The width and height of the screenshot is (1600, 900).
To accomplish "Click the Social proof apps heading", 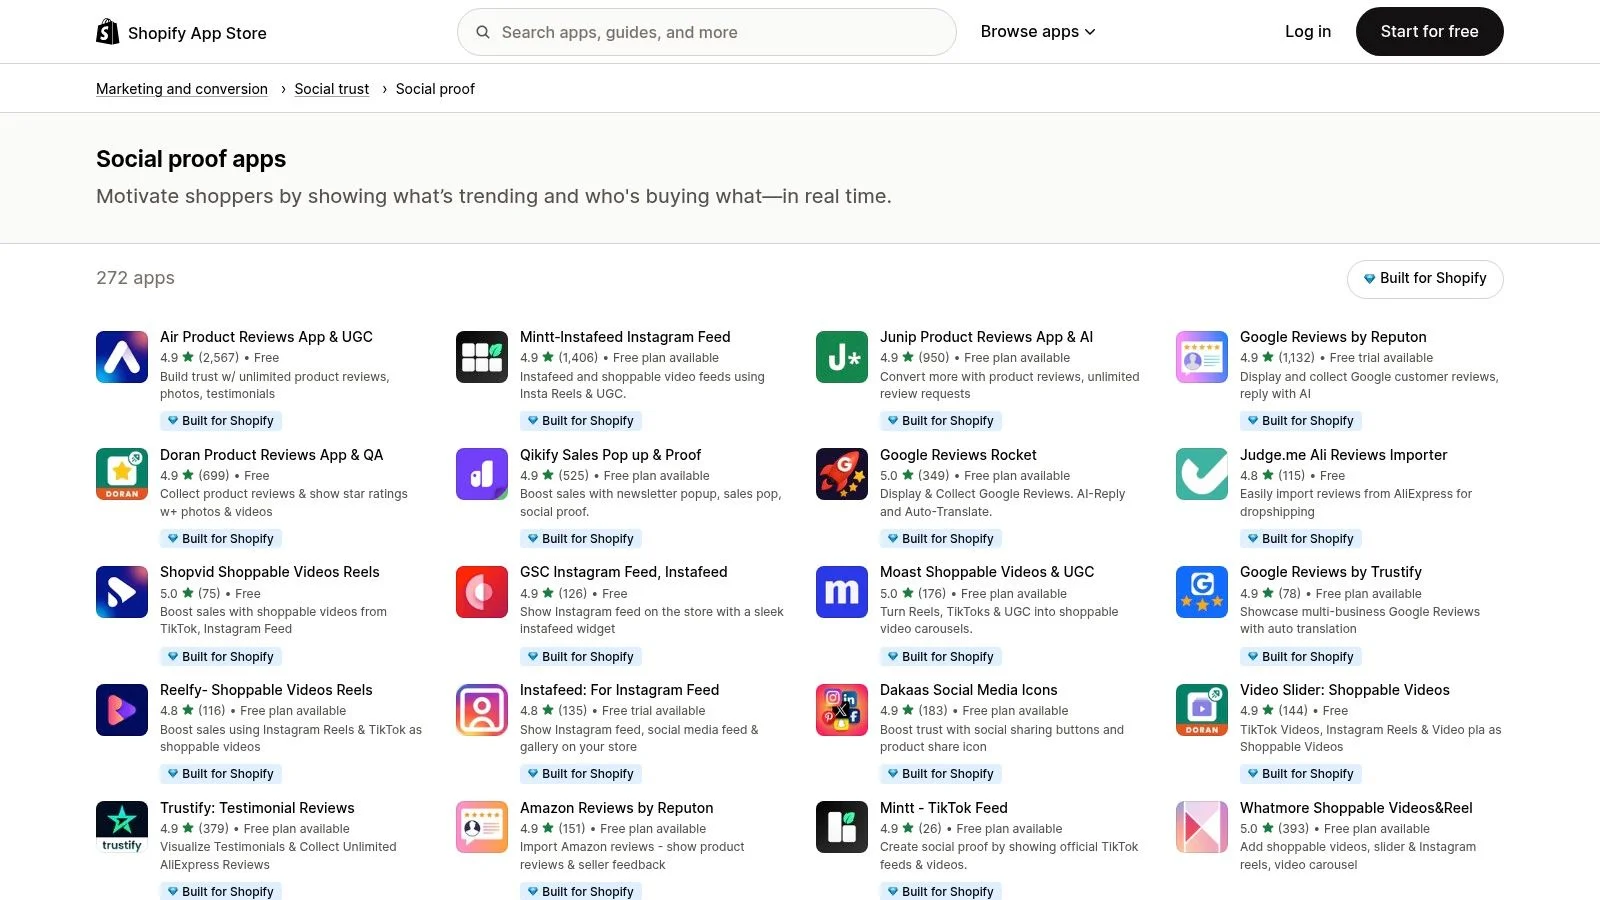I will 191,159.
